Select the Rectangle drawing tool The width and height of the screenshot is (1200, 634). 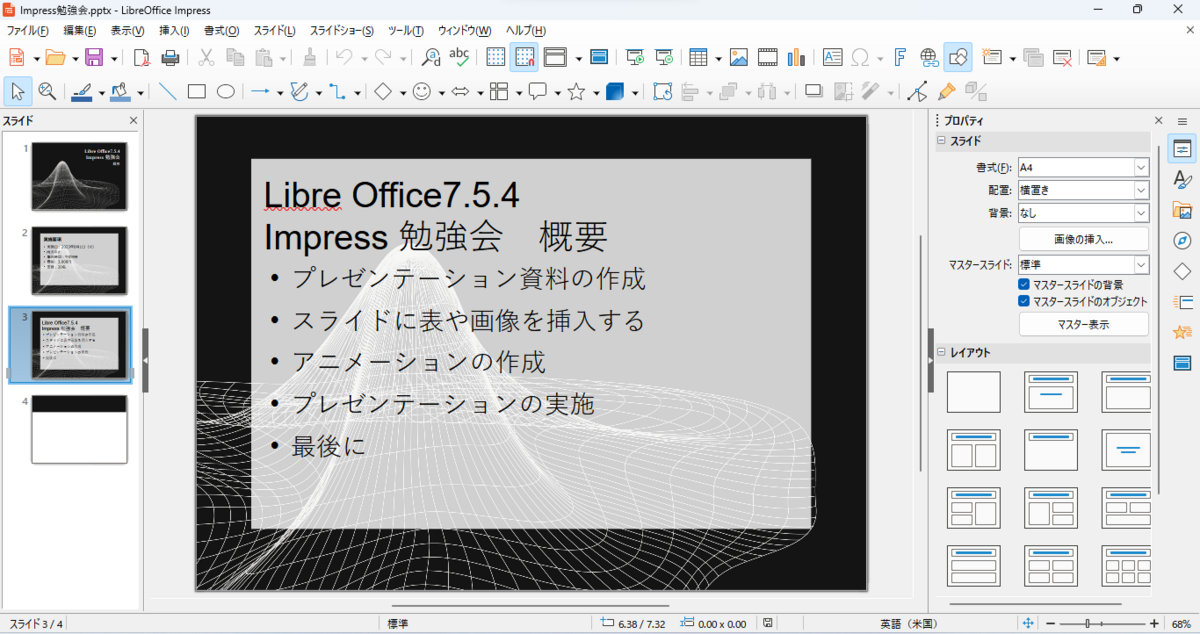(197, 92)
